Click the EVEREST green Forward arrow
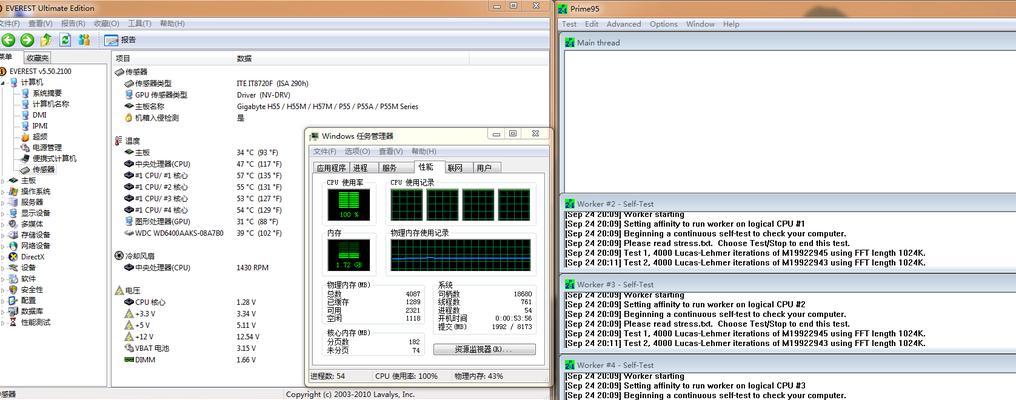The width and height of the screenshot is (1016, 400). click(x=27, y=40)
